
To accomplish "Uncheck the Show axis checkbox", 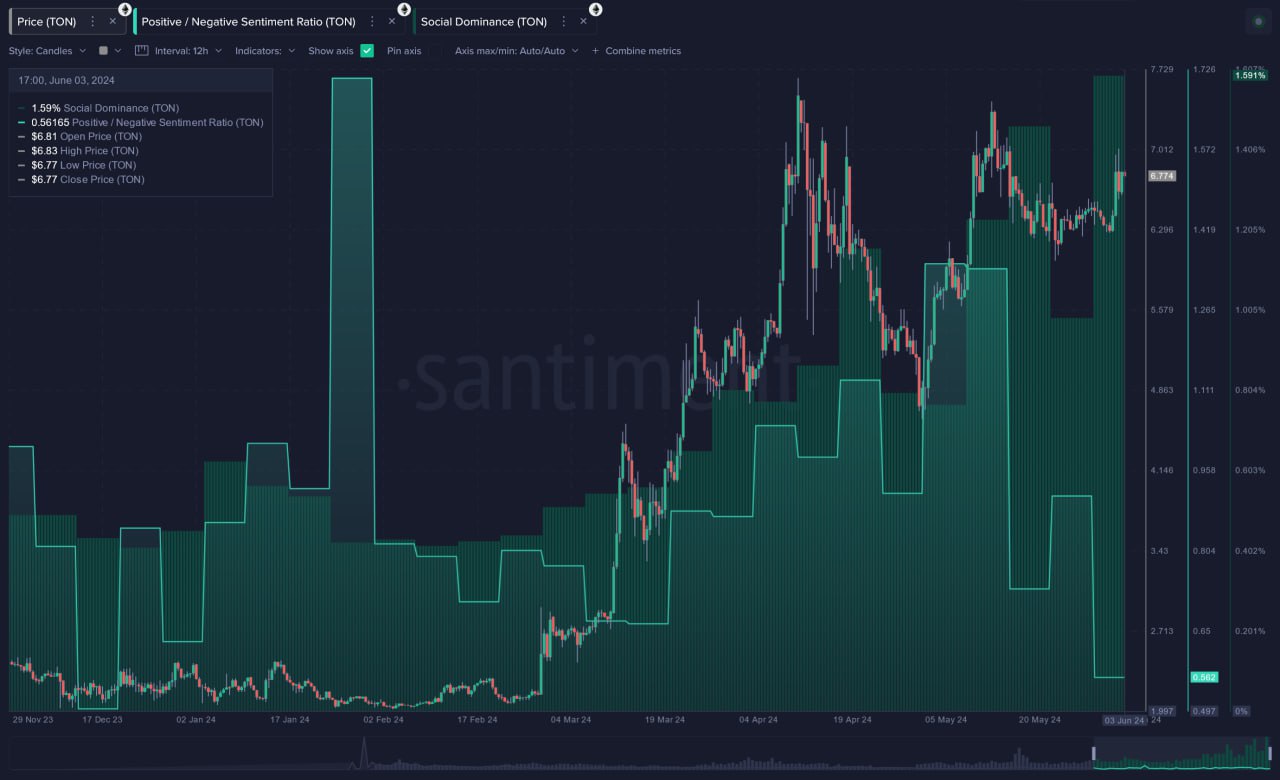I will tap(367, 50).
